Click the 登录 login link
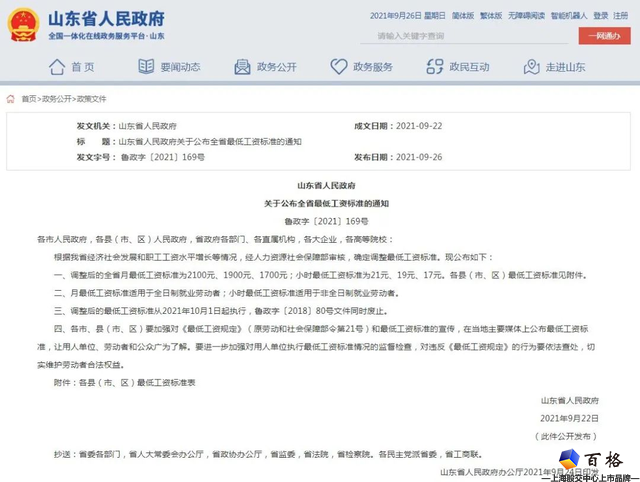The height and width of the screenshot is (482, 640). 600,16
